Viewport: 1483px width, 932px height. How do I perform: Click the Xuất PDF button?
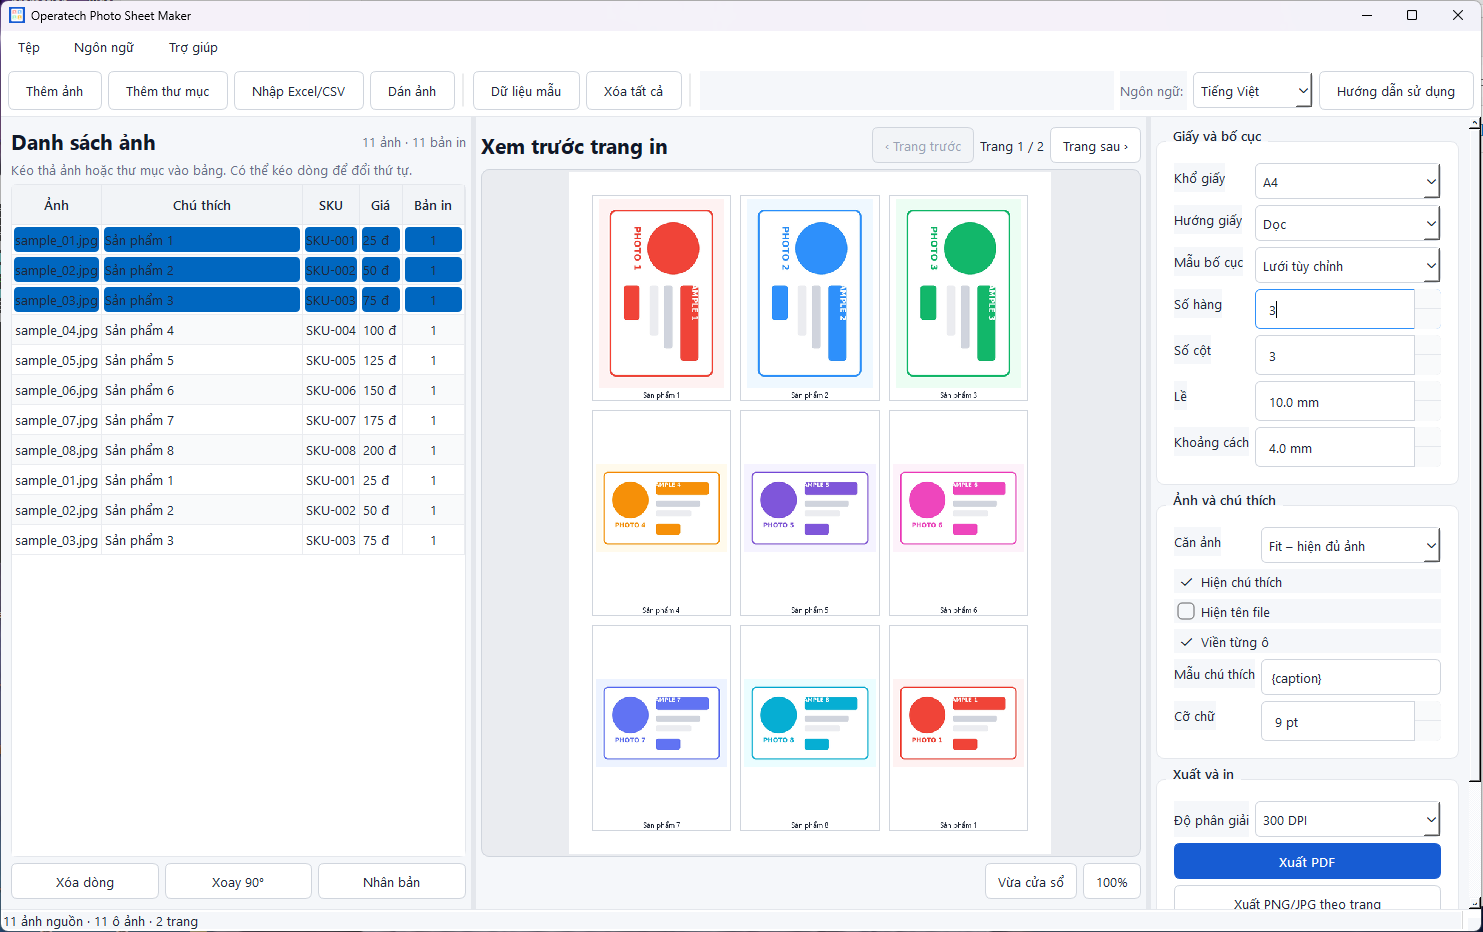(x=1307, y=862)
